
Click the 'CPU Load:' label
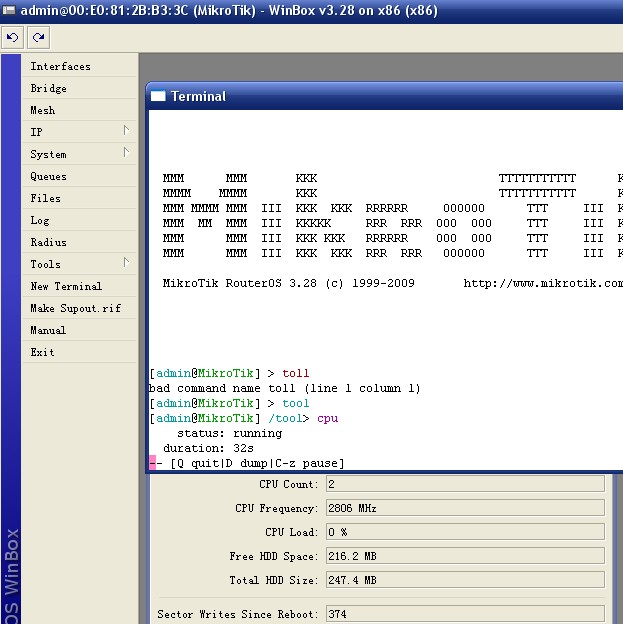pos(292,532)
